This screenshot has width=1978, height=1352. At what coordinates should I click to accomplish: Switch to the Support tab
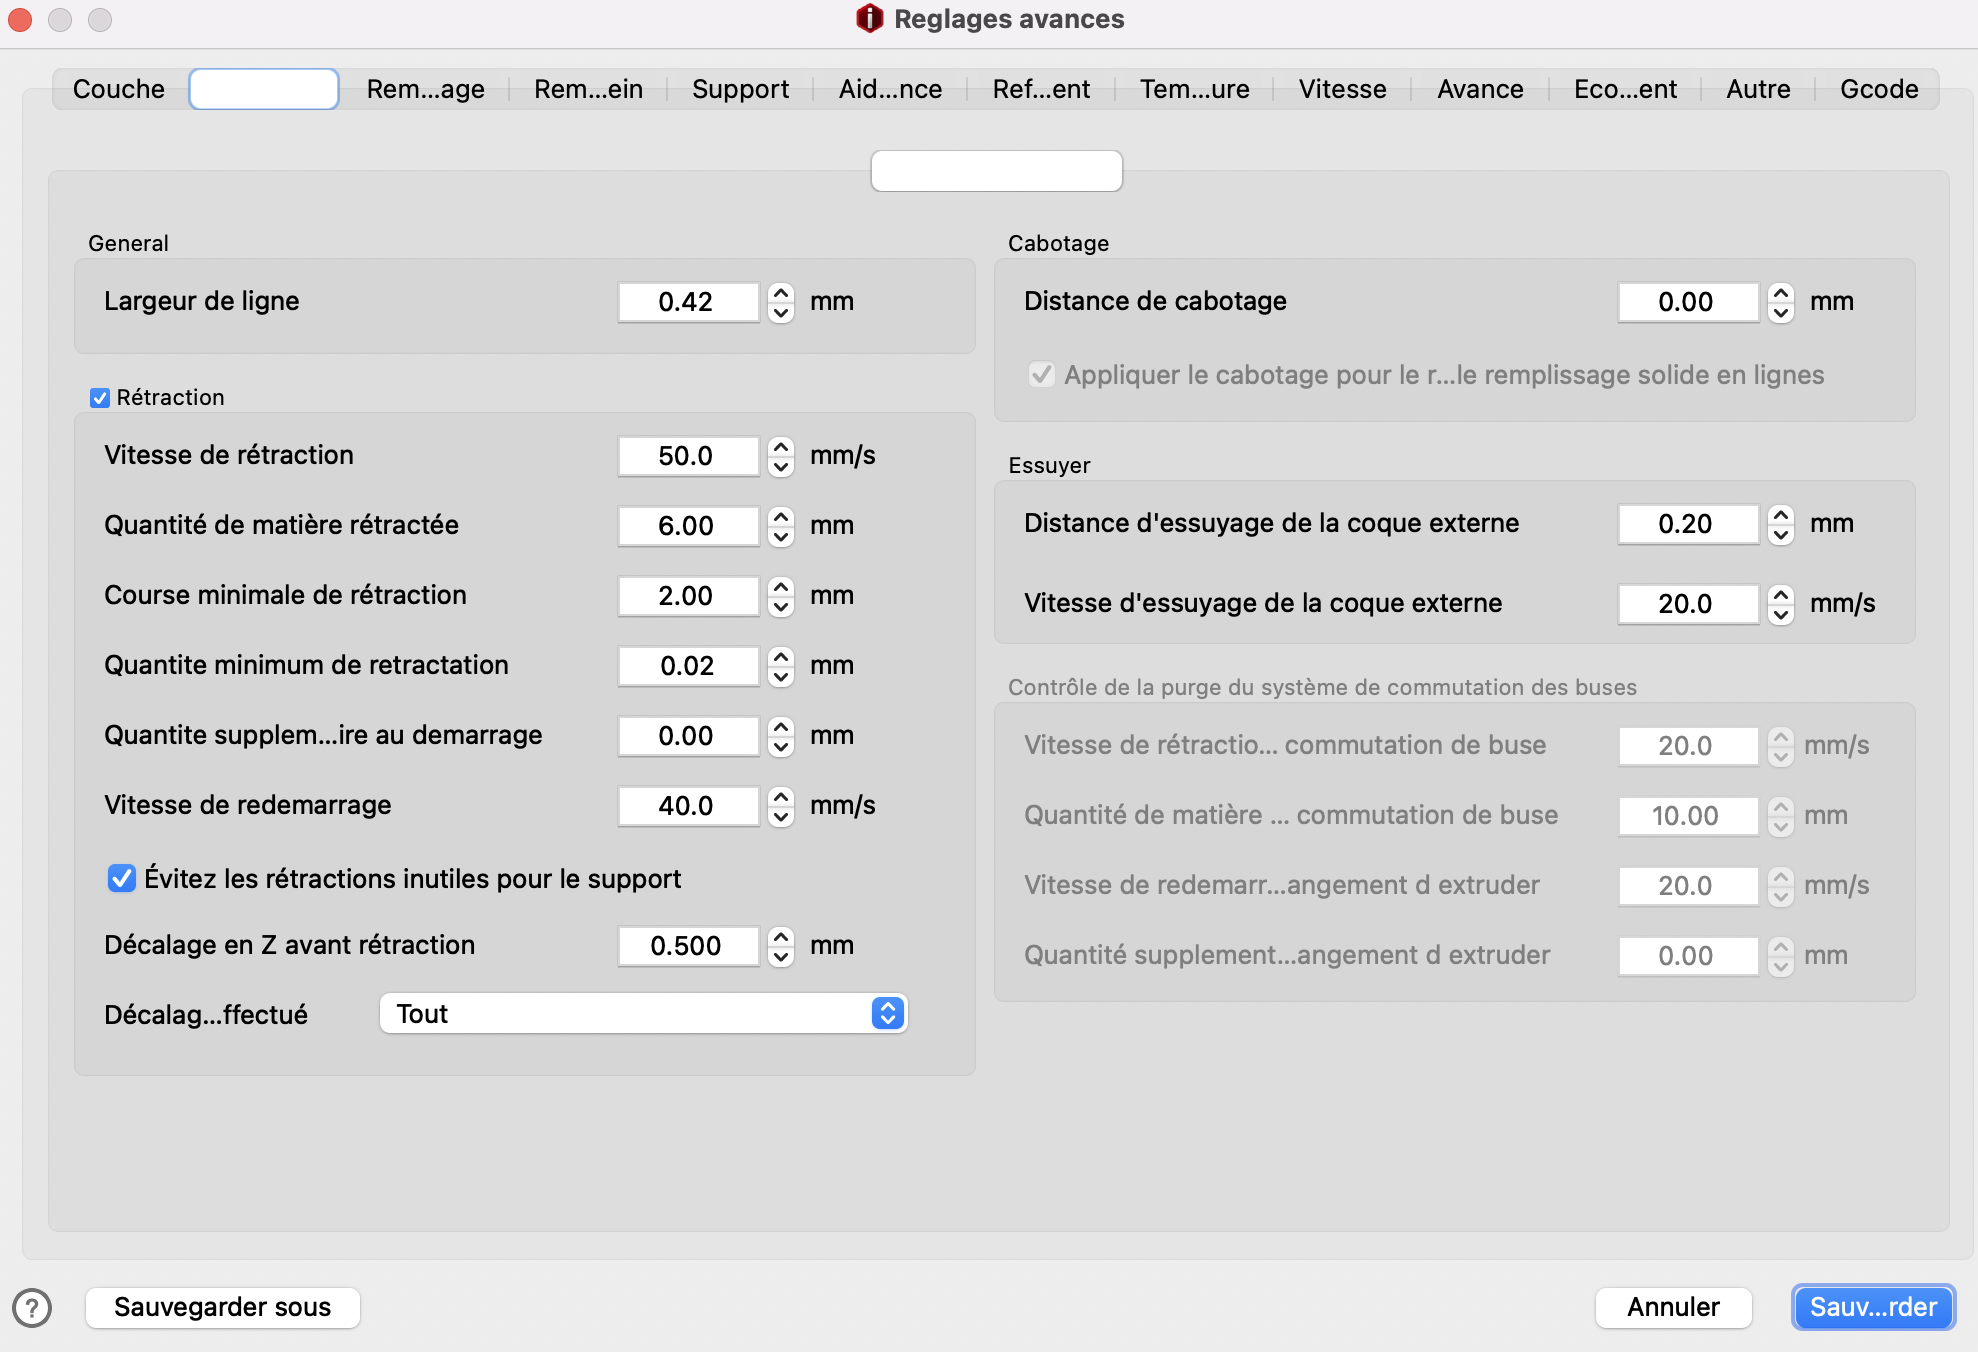pyautogui.click(x=740, y=89)
